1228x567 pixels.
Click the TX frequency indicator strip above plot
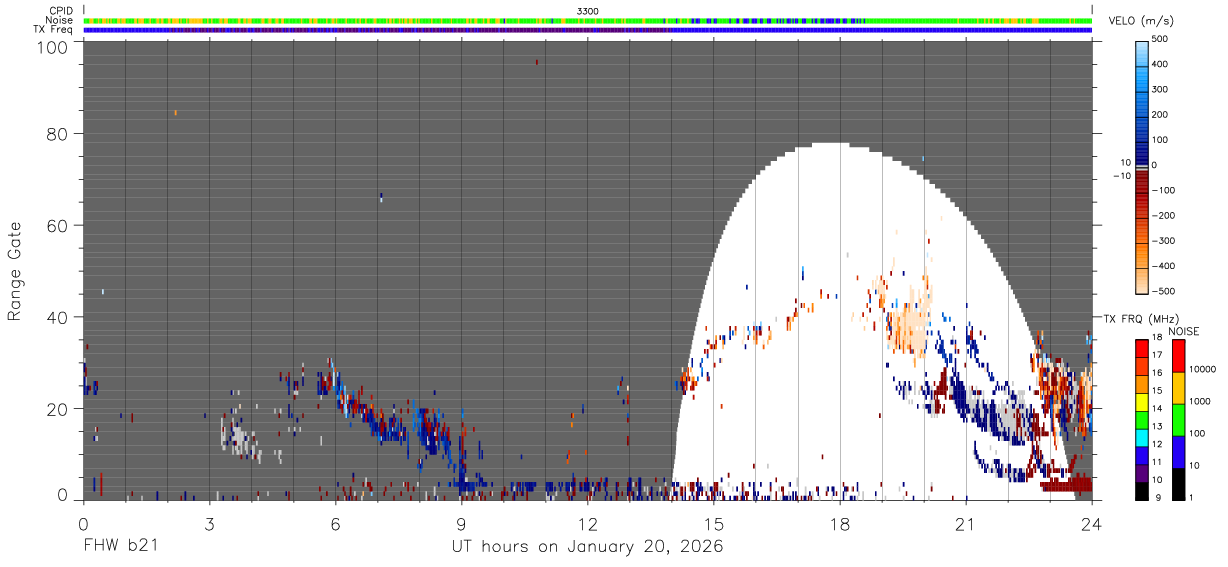click(588, 30)
